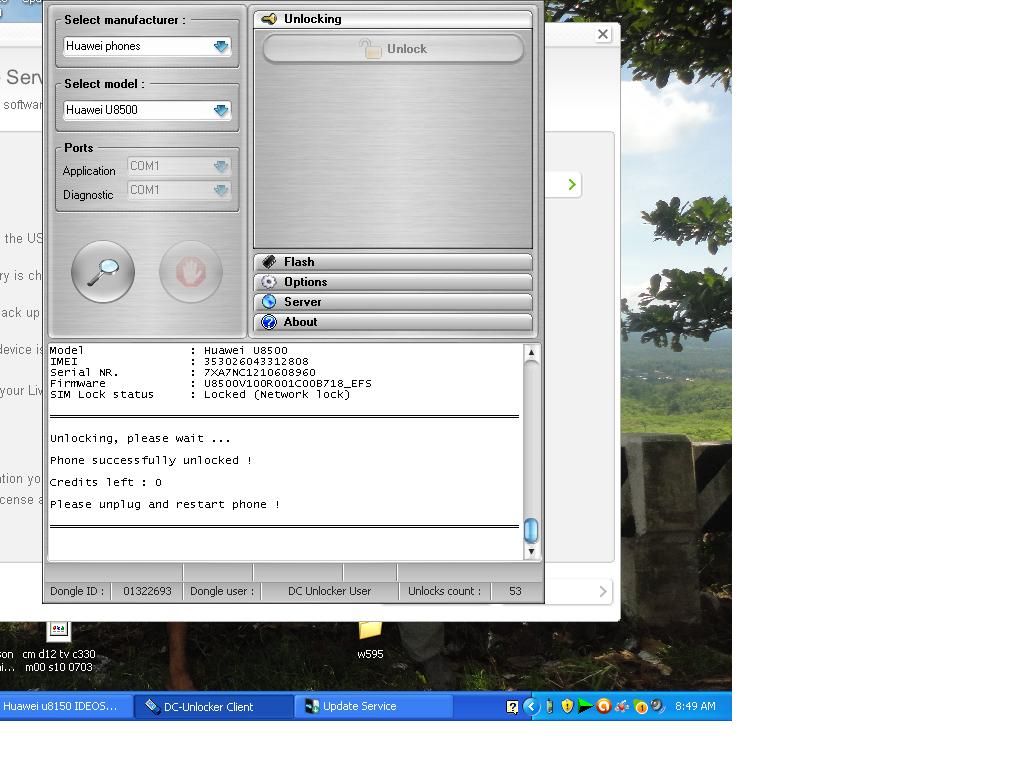
Task: Open the Server panel section
Action: (392, 302)
